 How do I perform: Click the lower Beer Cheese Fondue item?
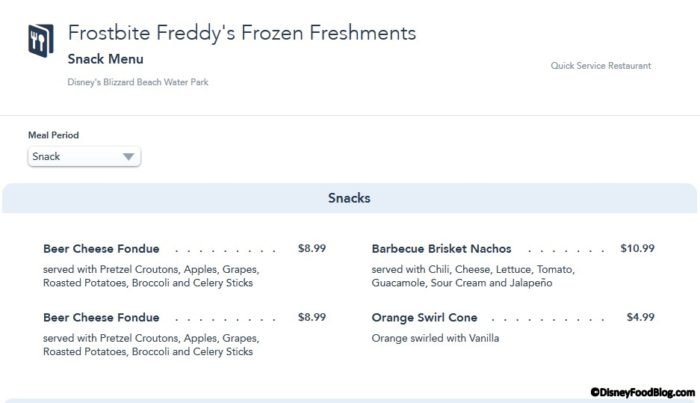click(x=101, y=317)
